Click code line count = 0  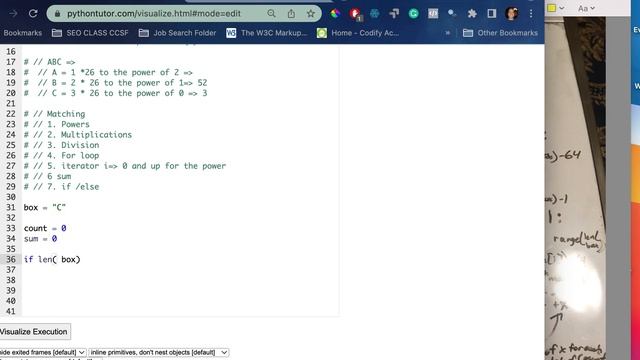(x=45, y=228)
